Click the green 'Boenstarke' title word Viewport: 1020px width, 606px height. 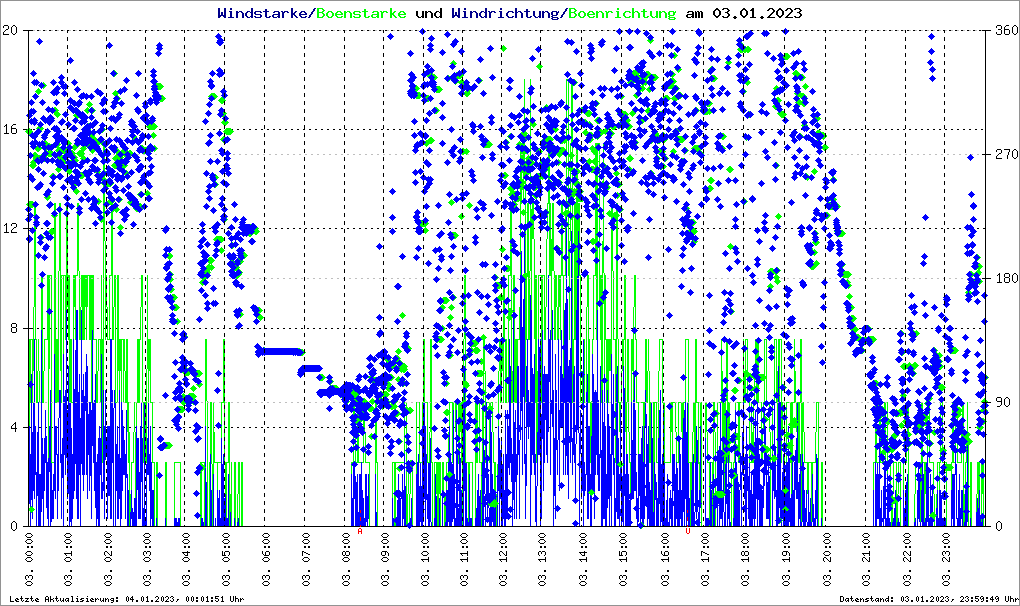click(x=360, y=13)
